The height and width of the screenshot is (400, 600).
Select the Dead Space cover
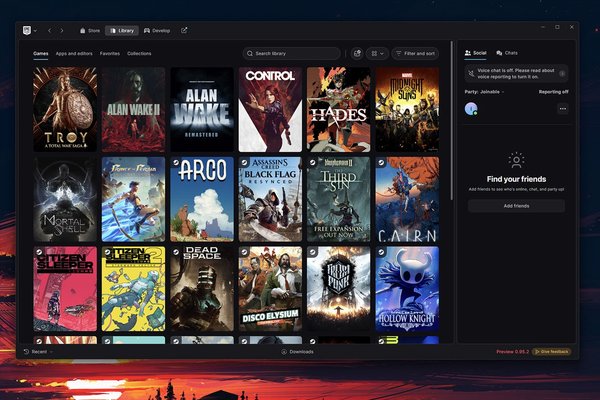click(x=202, y=289)
